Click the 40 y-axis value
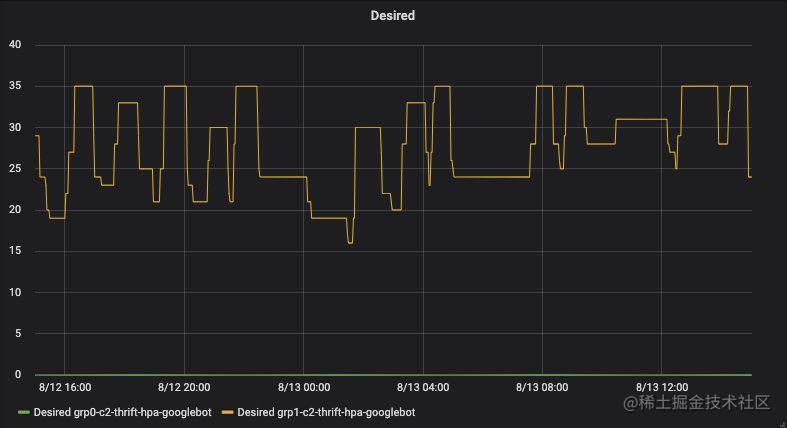This screenshot has height=428, width=787. [15, 45]
